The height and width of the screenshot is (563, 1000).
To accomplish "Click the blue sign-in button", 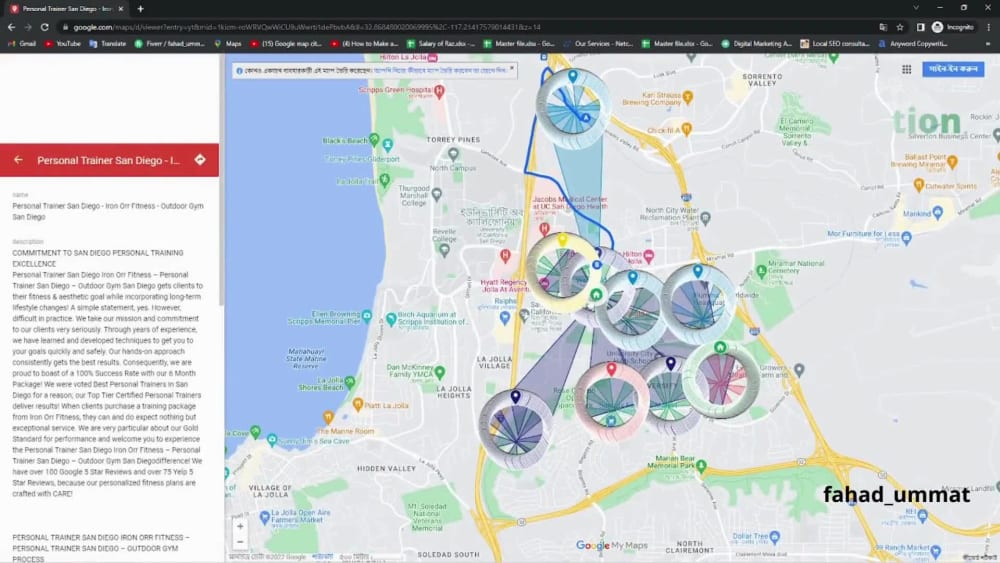I will pyautogui.click(x=953, y=69).
